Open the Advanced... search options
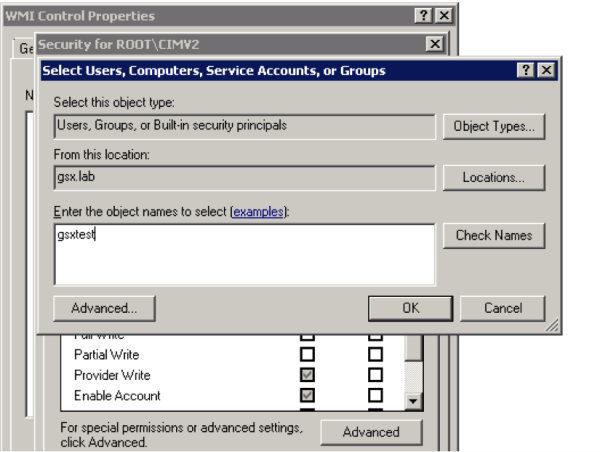The height and width of the screenshot is (452, 600). coord(104,308)
